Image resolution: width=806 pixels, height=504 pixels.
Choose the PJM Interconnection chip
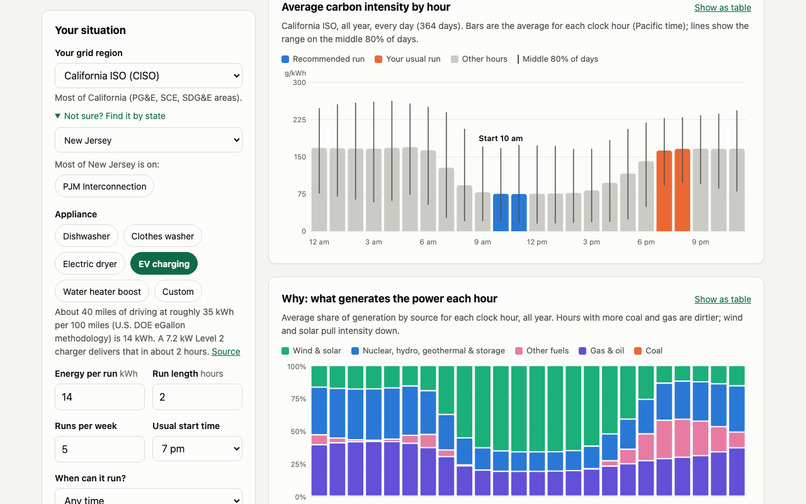(104, 186)
